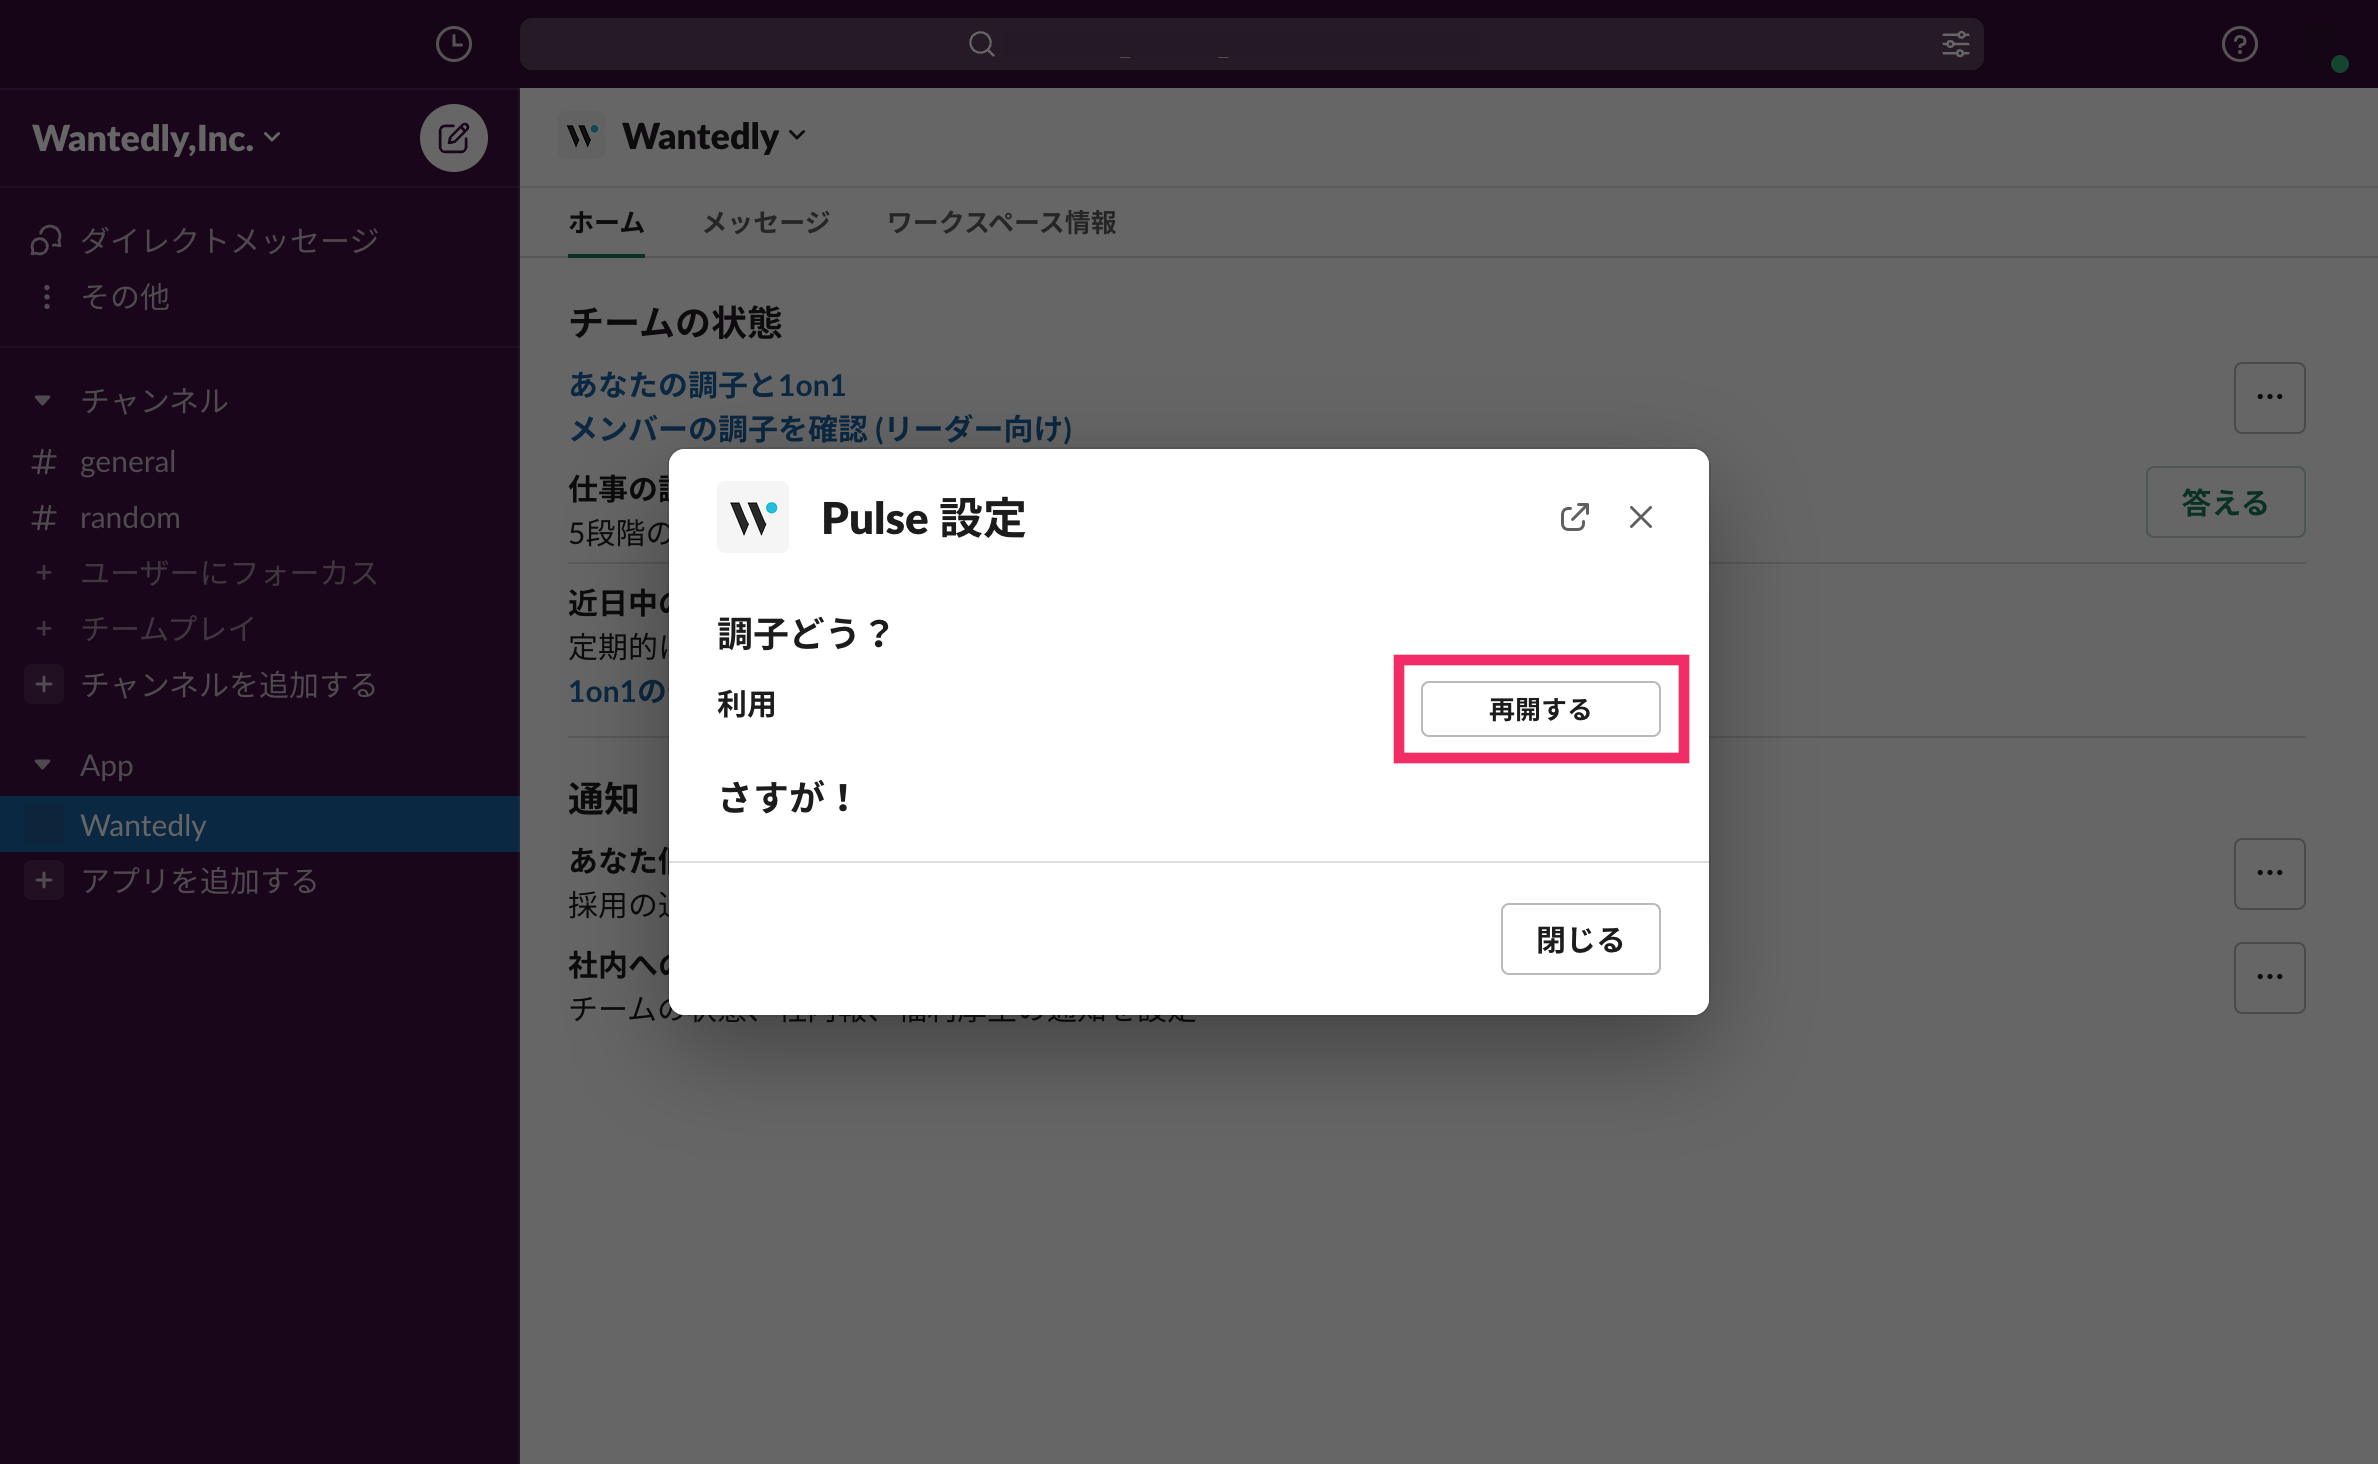This screenshot has height=1464, width=2378.
Task: Click plus icon for チャンネルを追加する
Action: pyautogui.click(x=43, y=685)
